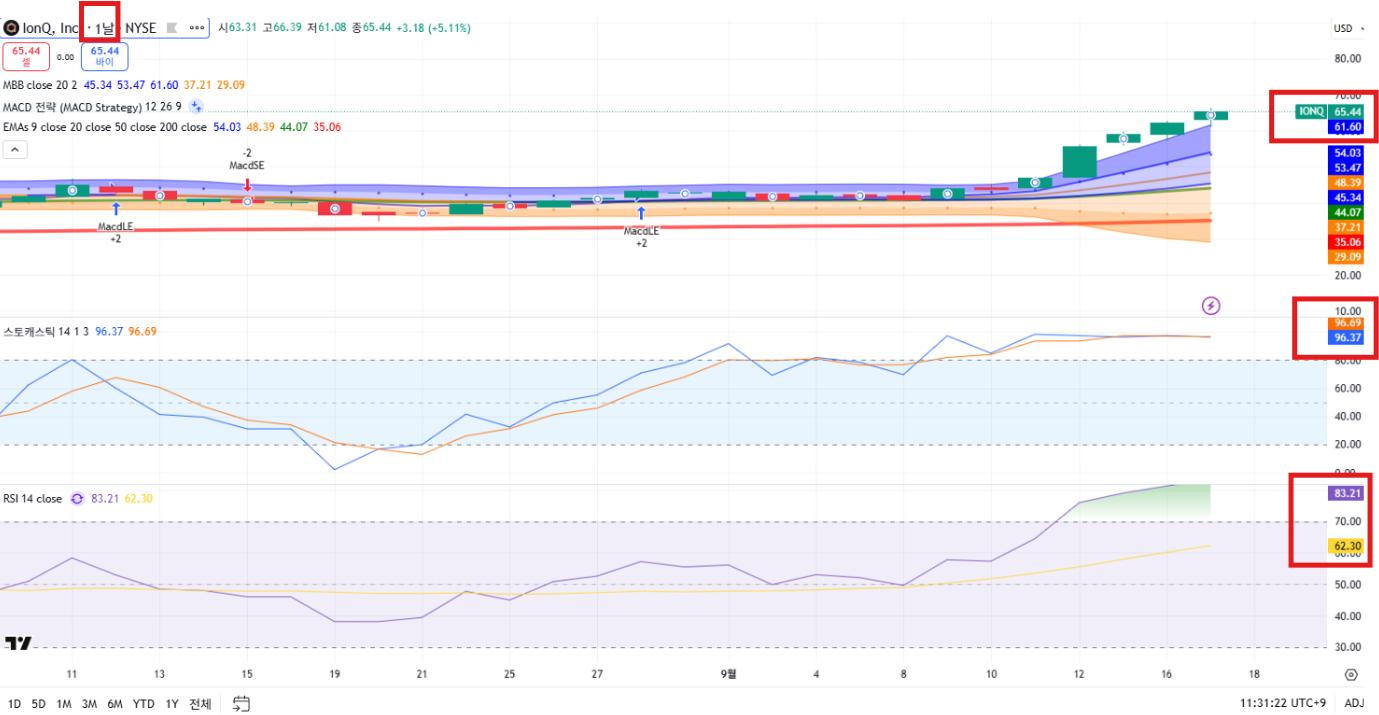The image size is (1379, 715).
Task: Click the 저61.08 low price value
Action: (x=327, y=28)
